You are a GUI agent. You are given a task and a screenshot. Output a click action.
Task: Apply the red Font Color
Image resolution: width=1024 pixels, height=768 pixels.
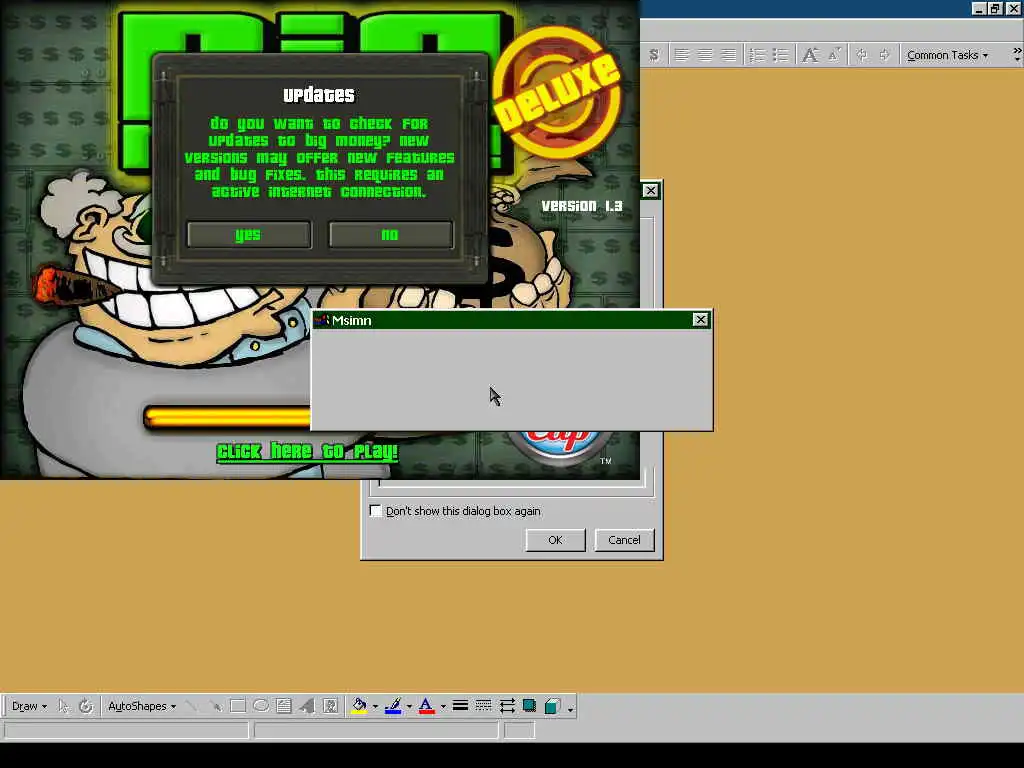[x=426, y=706]
